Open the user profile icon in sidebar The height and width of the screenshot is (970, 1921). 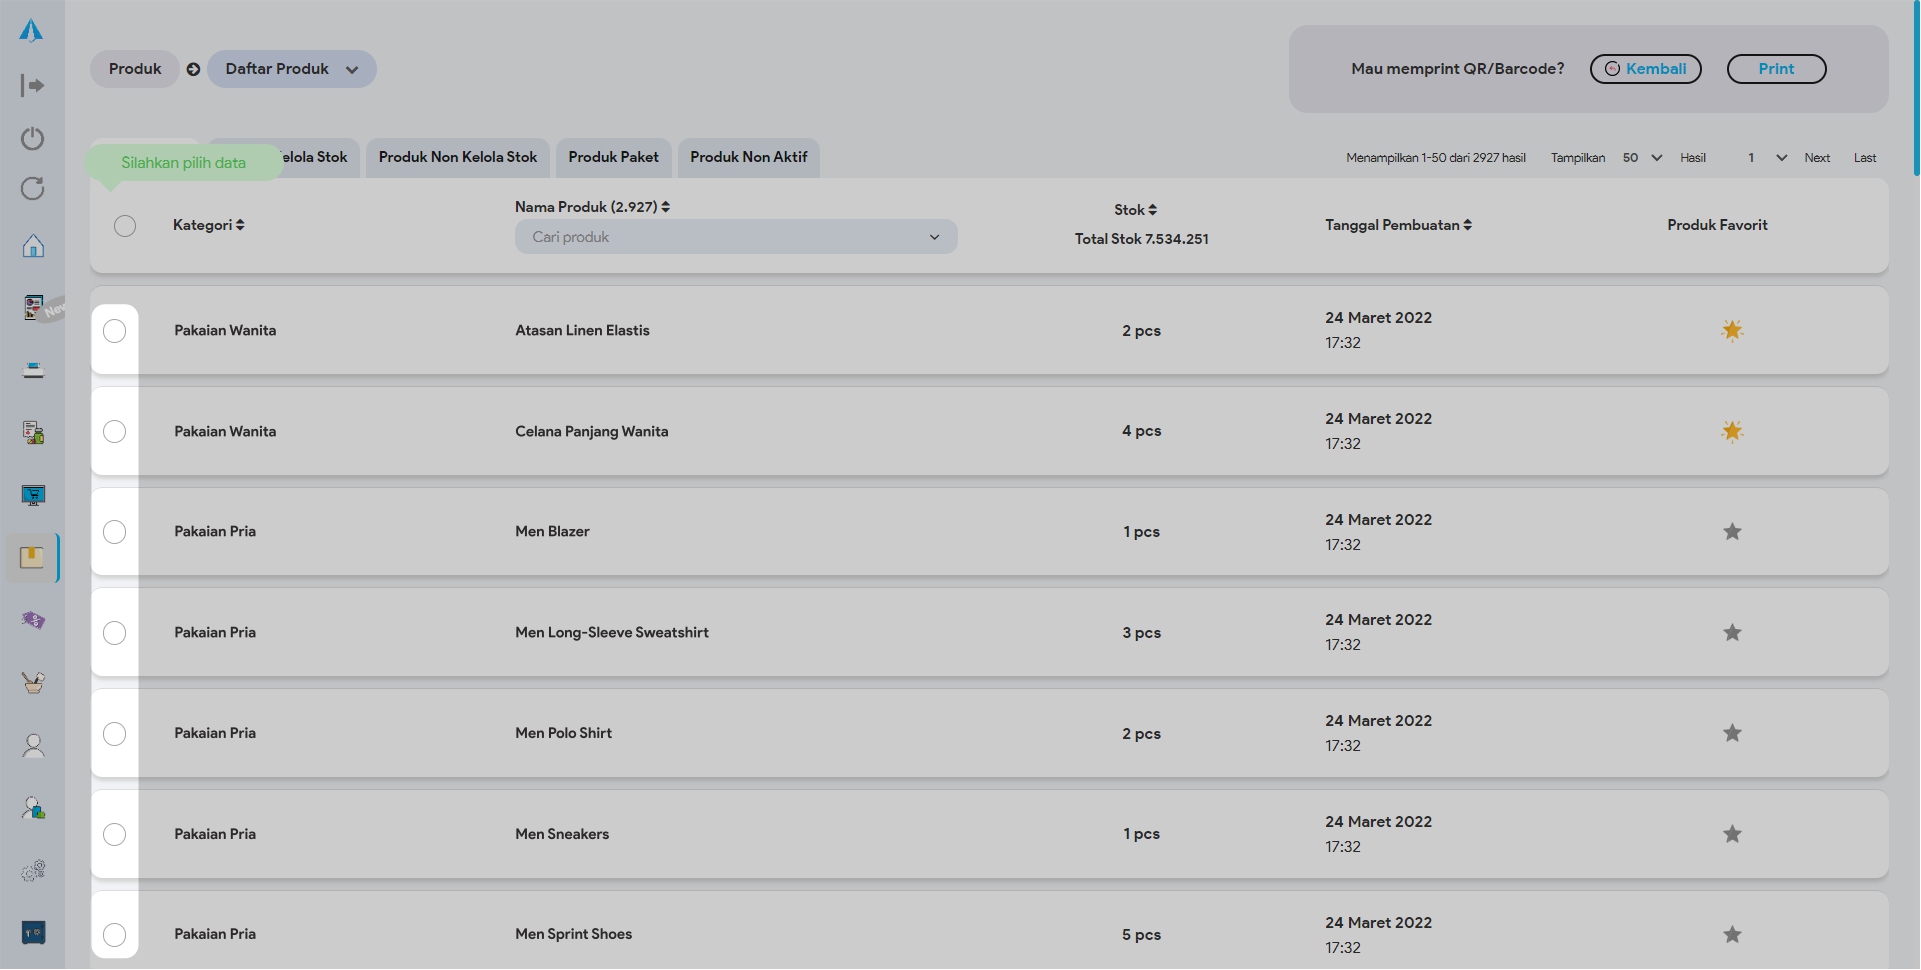pos(33,746)
